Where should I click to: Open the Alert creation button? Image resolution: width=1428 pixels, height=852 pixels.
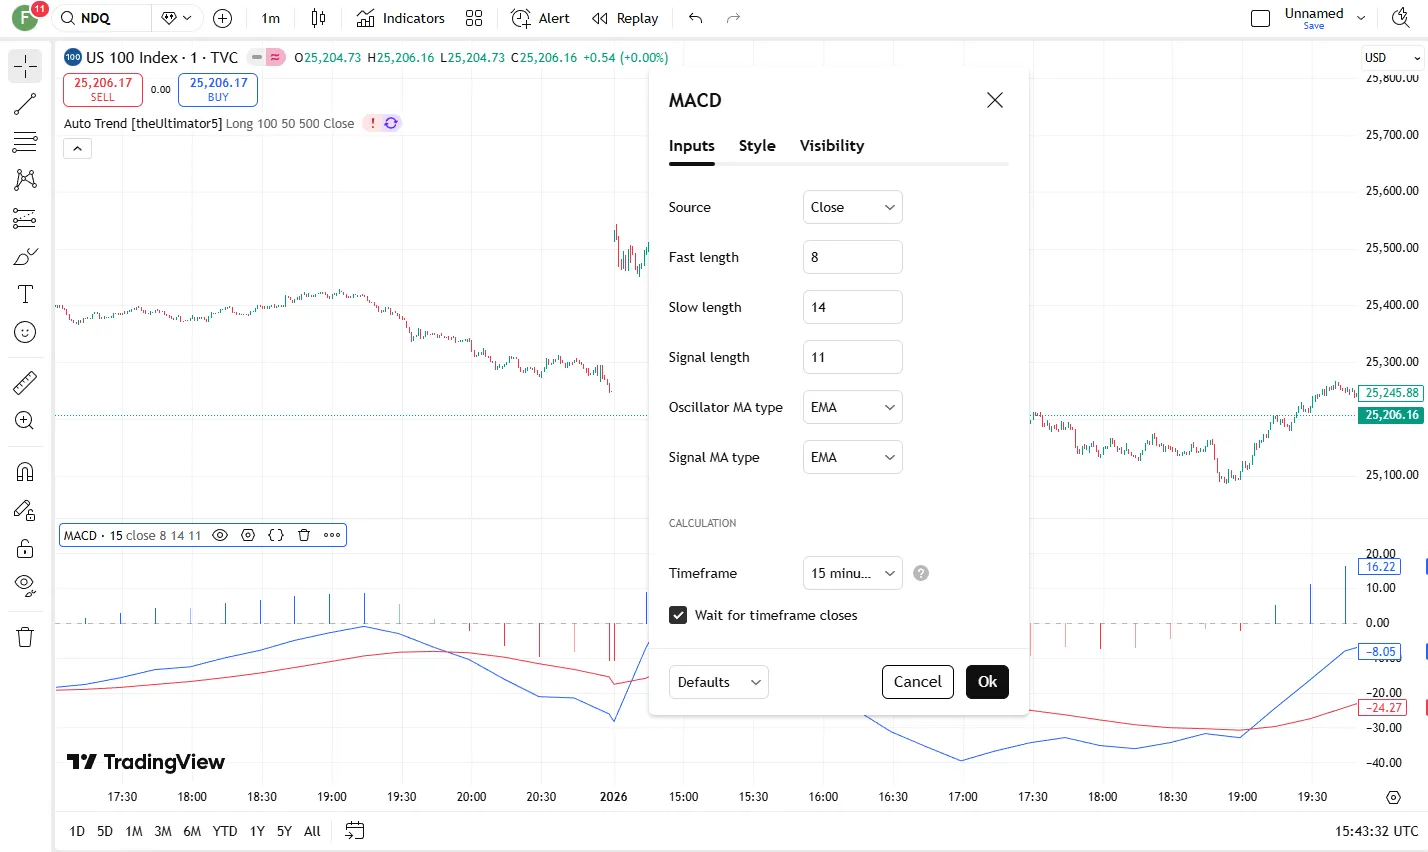[x=540, y=18]
